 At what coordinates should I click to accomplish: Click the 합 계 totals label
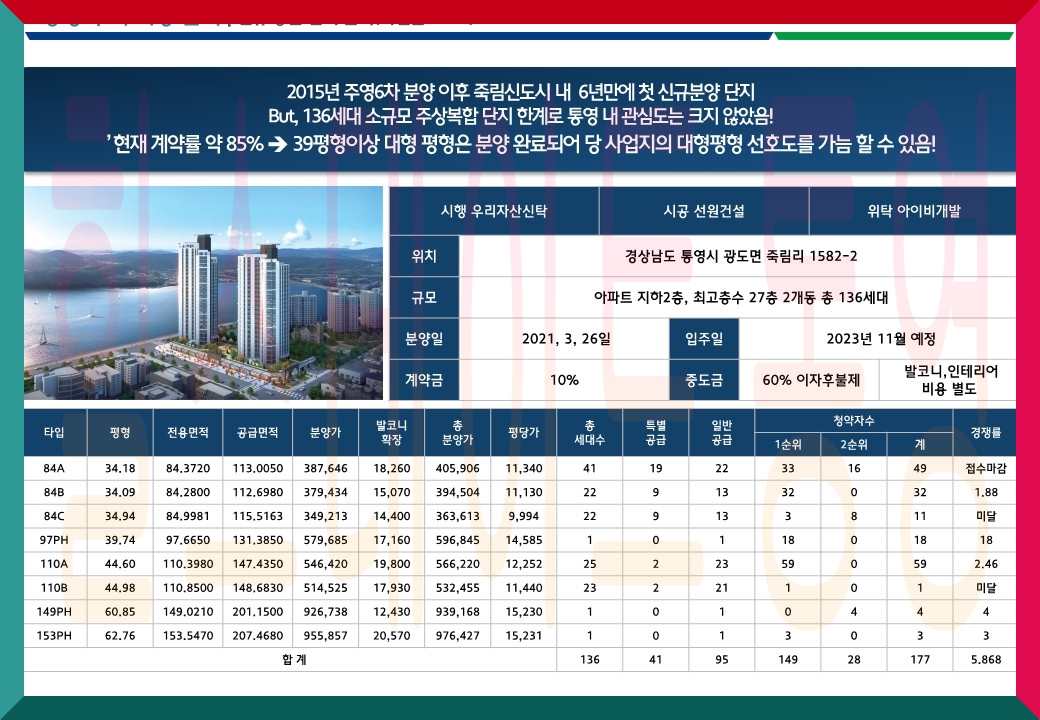294,660
